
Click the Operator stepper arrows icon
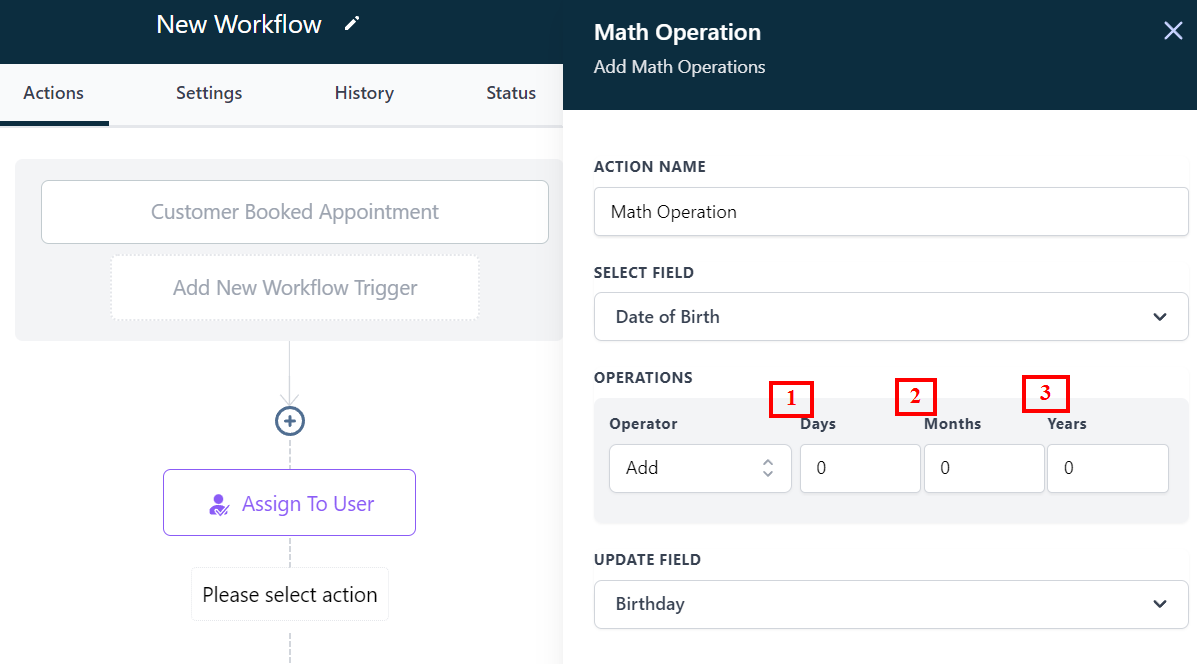768,468
